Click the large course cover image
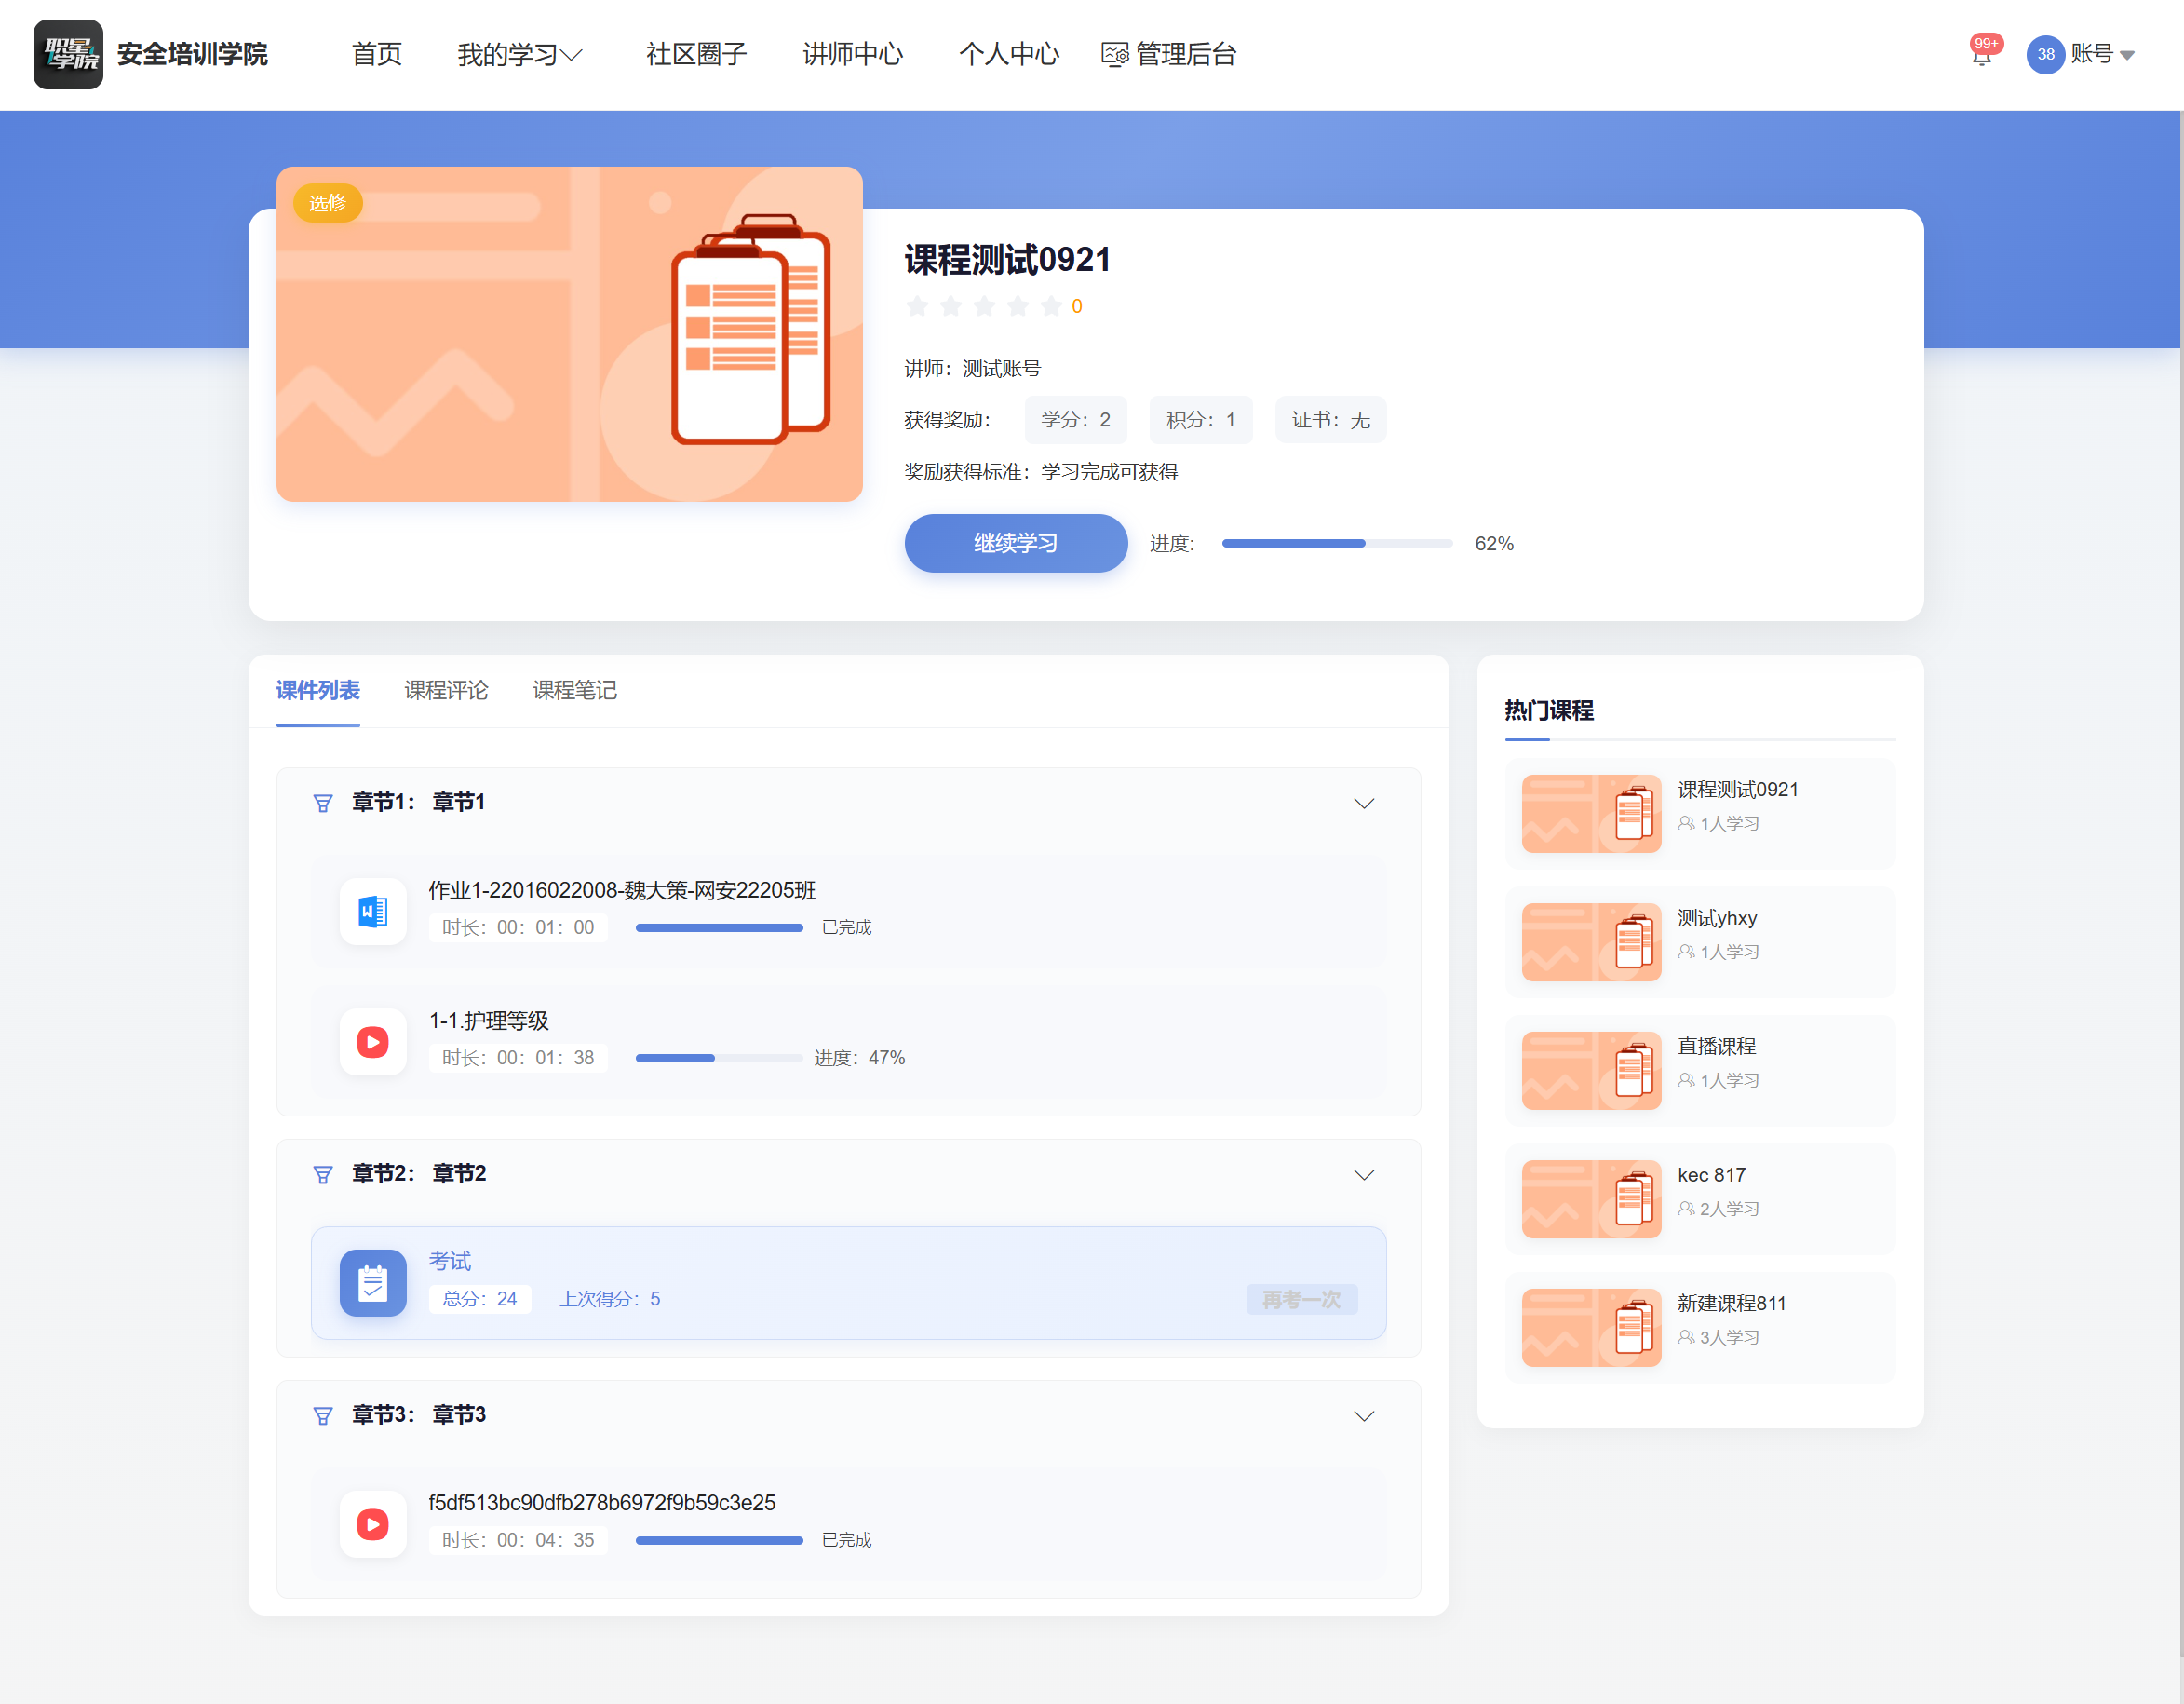The width and height of the screenshot is (2184, 1704). pyautogui.click(x=569, y=334)
